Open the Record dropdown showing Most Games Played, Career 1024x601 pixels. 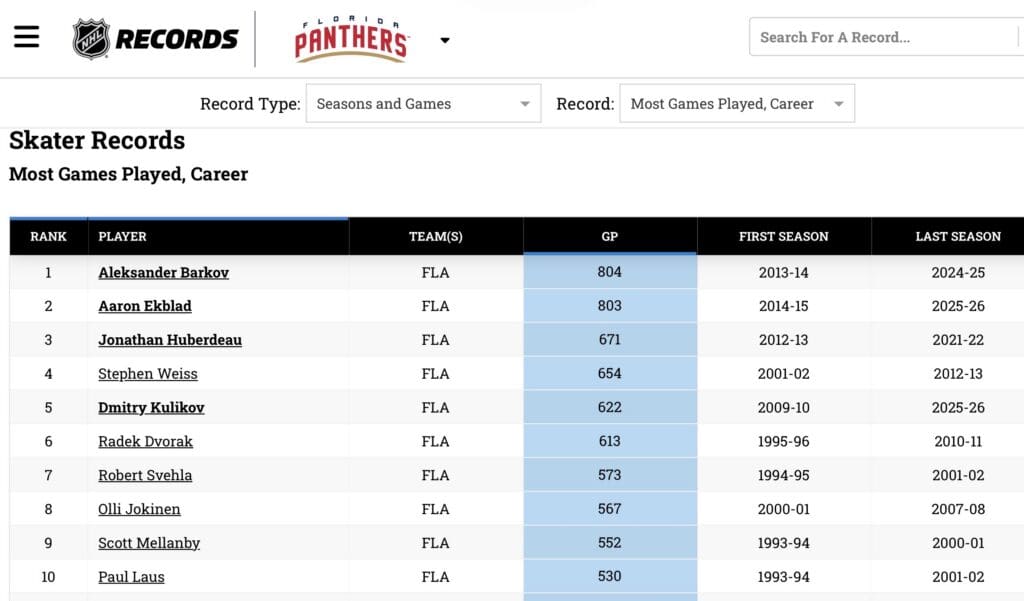point(737,103)
